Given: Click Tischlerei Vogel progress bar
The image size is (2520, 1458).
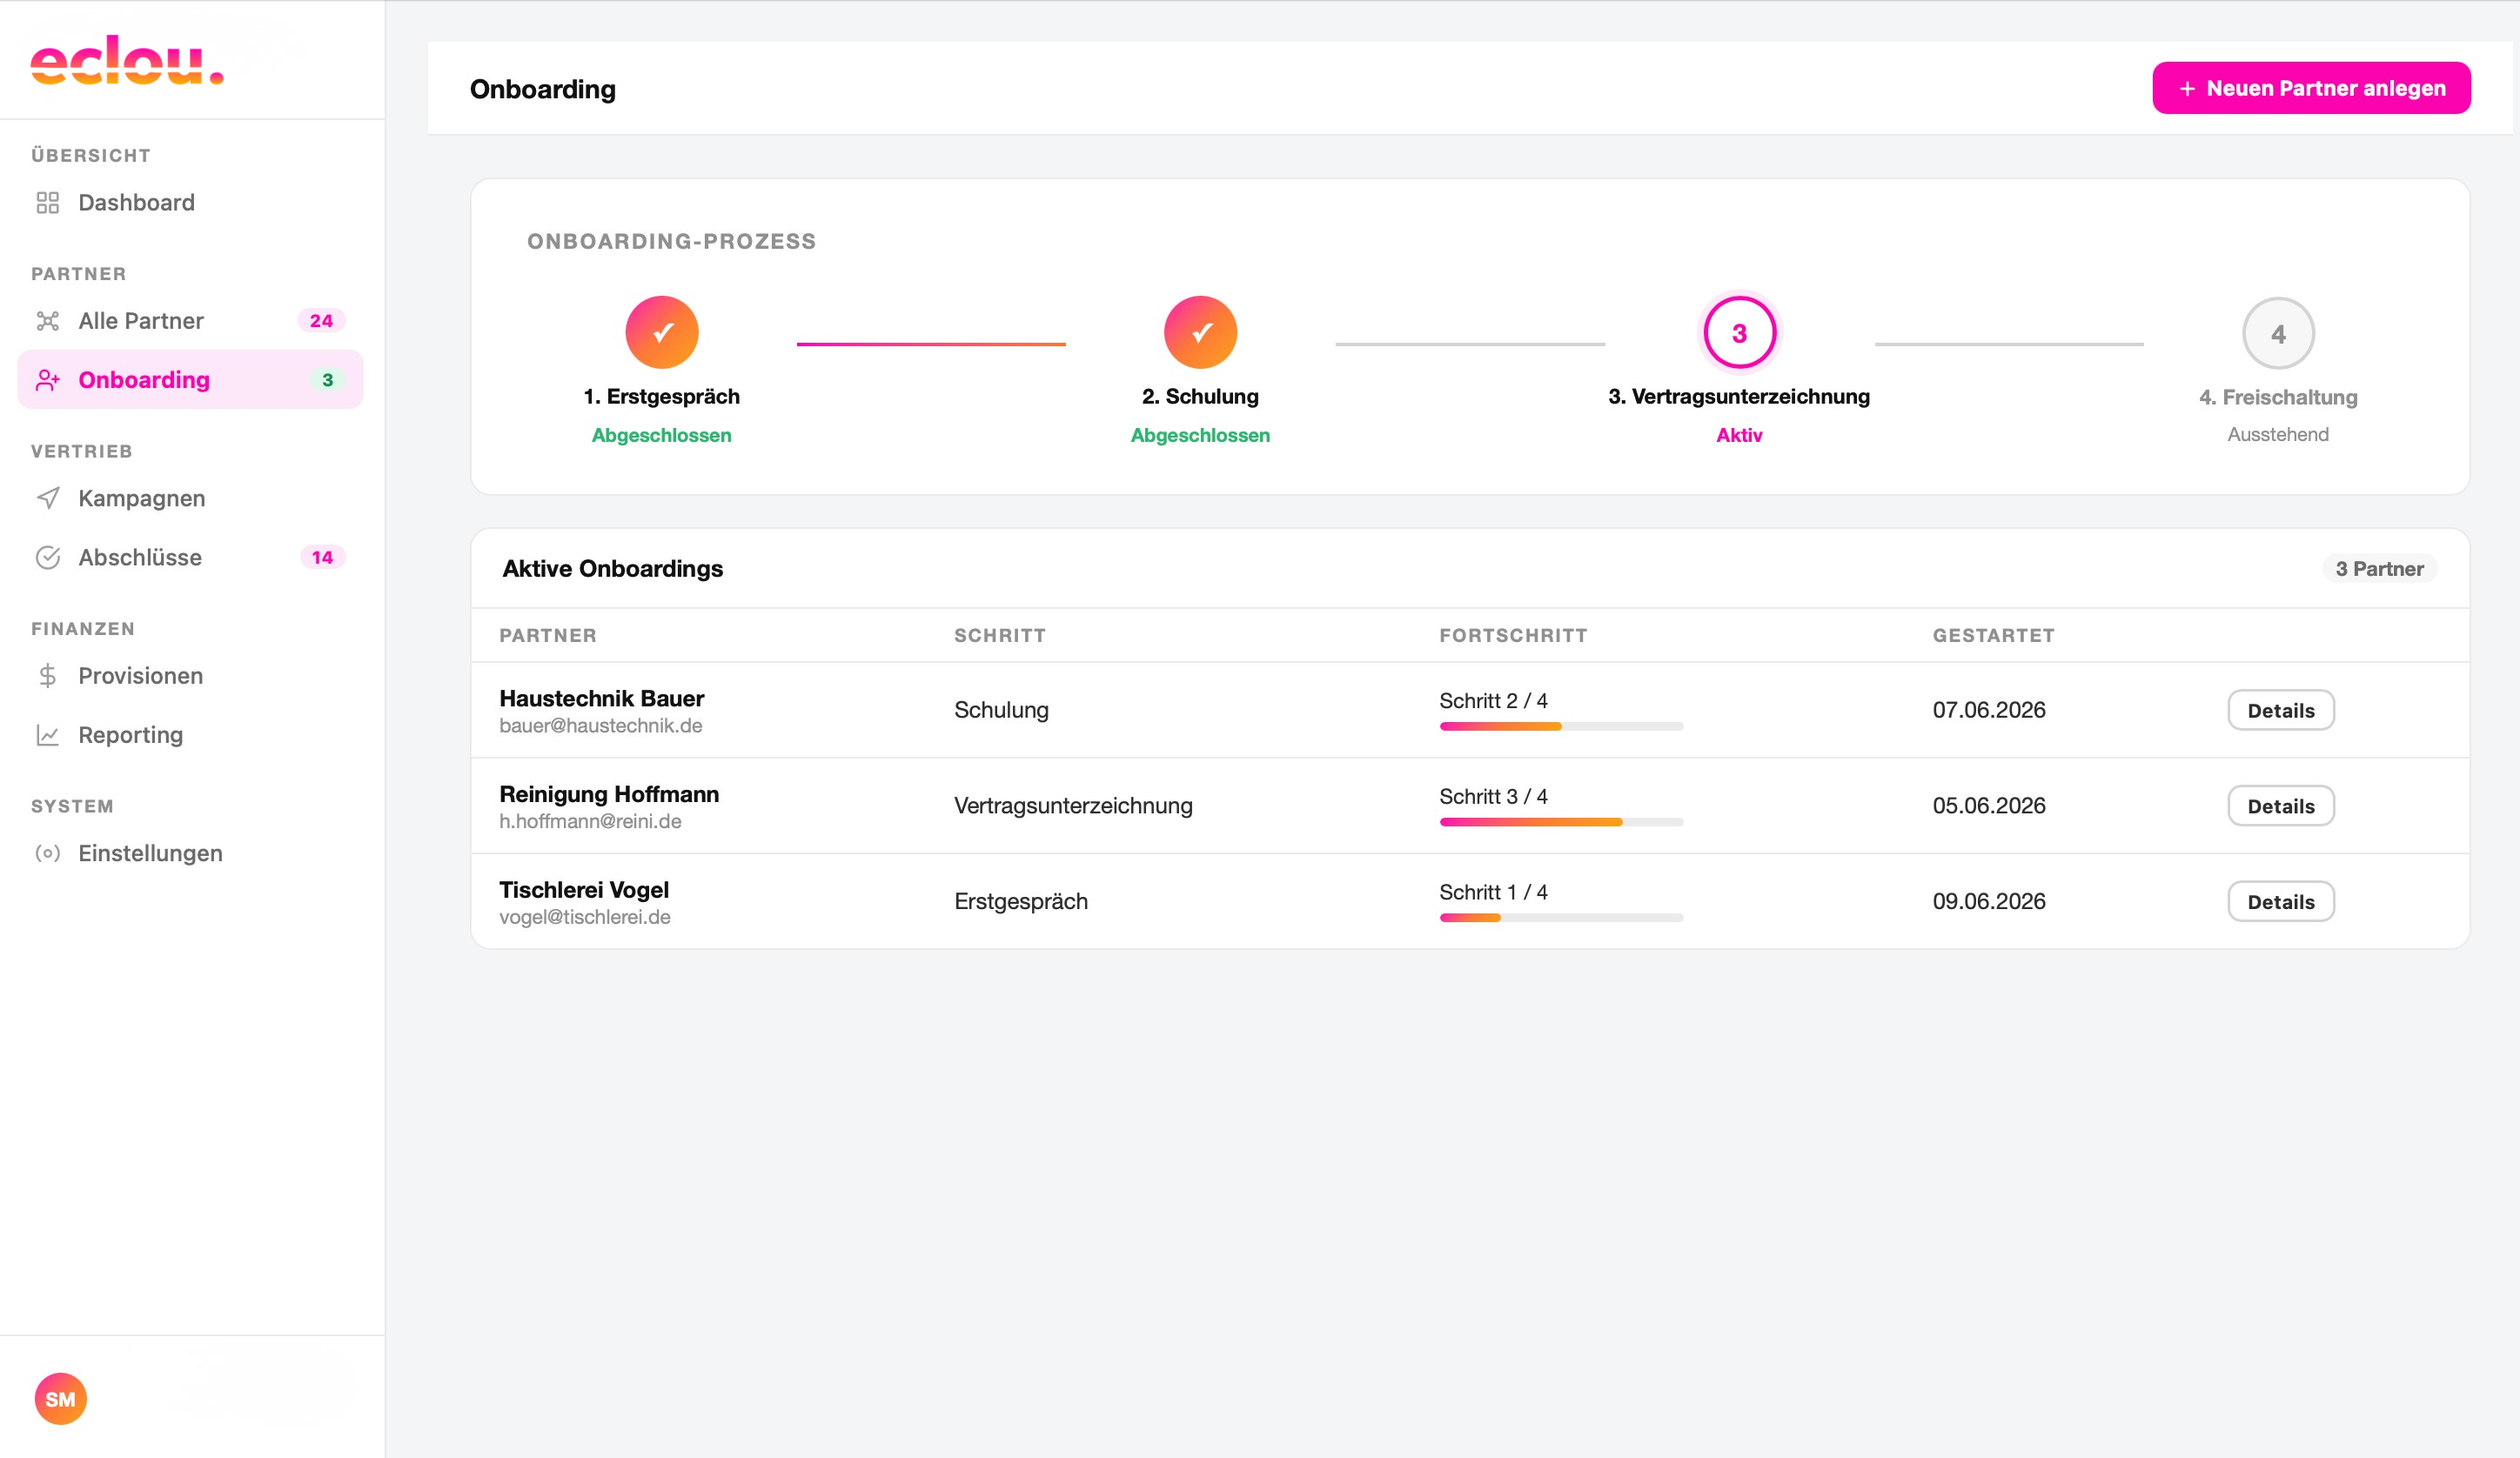Looking at the screenshot, I should click(x=1561, y=918).
